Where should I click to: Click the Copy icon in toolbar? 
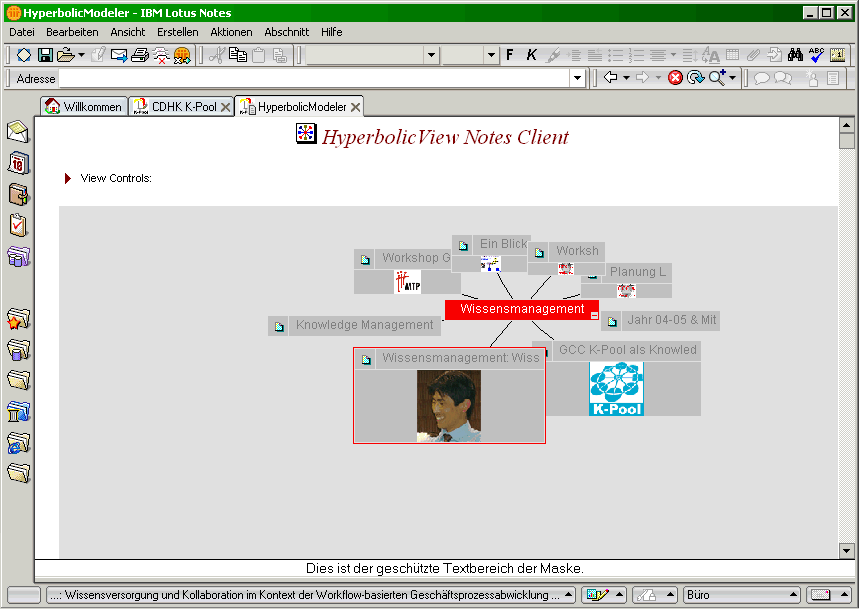(238, 55)
